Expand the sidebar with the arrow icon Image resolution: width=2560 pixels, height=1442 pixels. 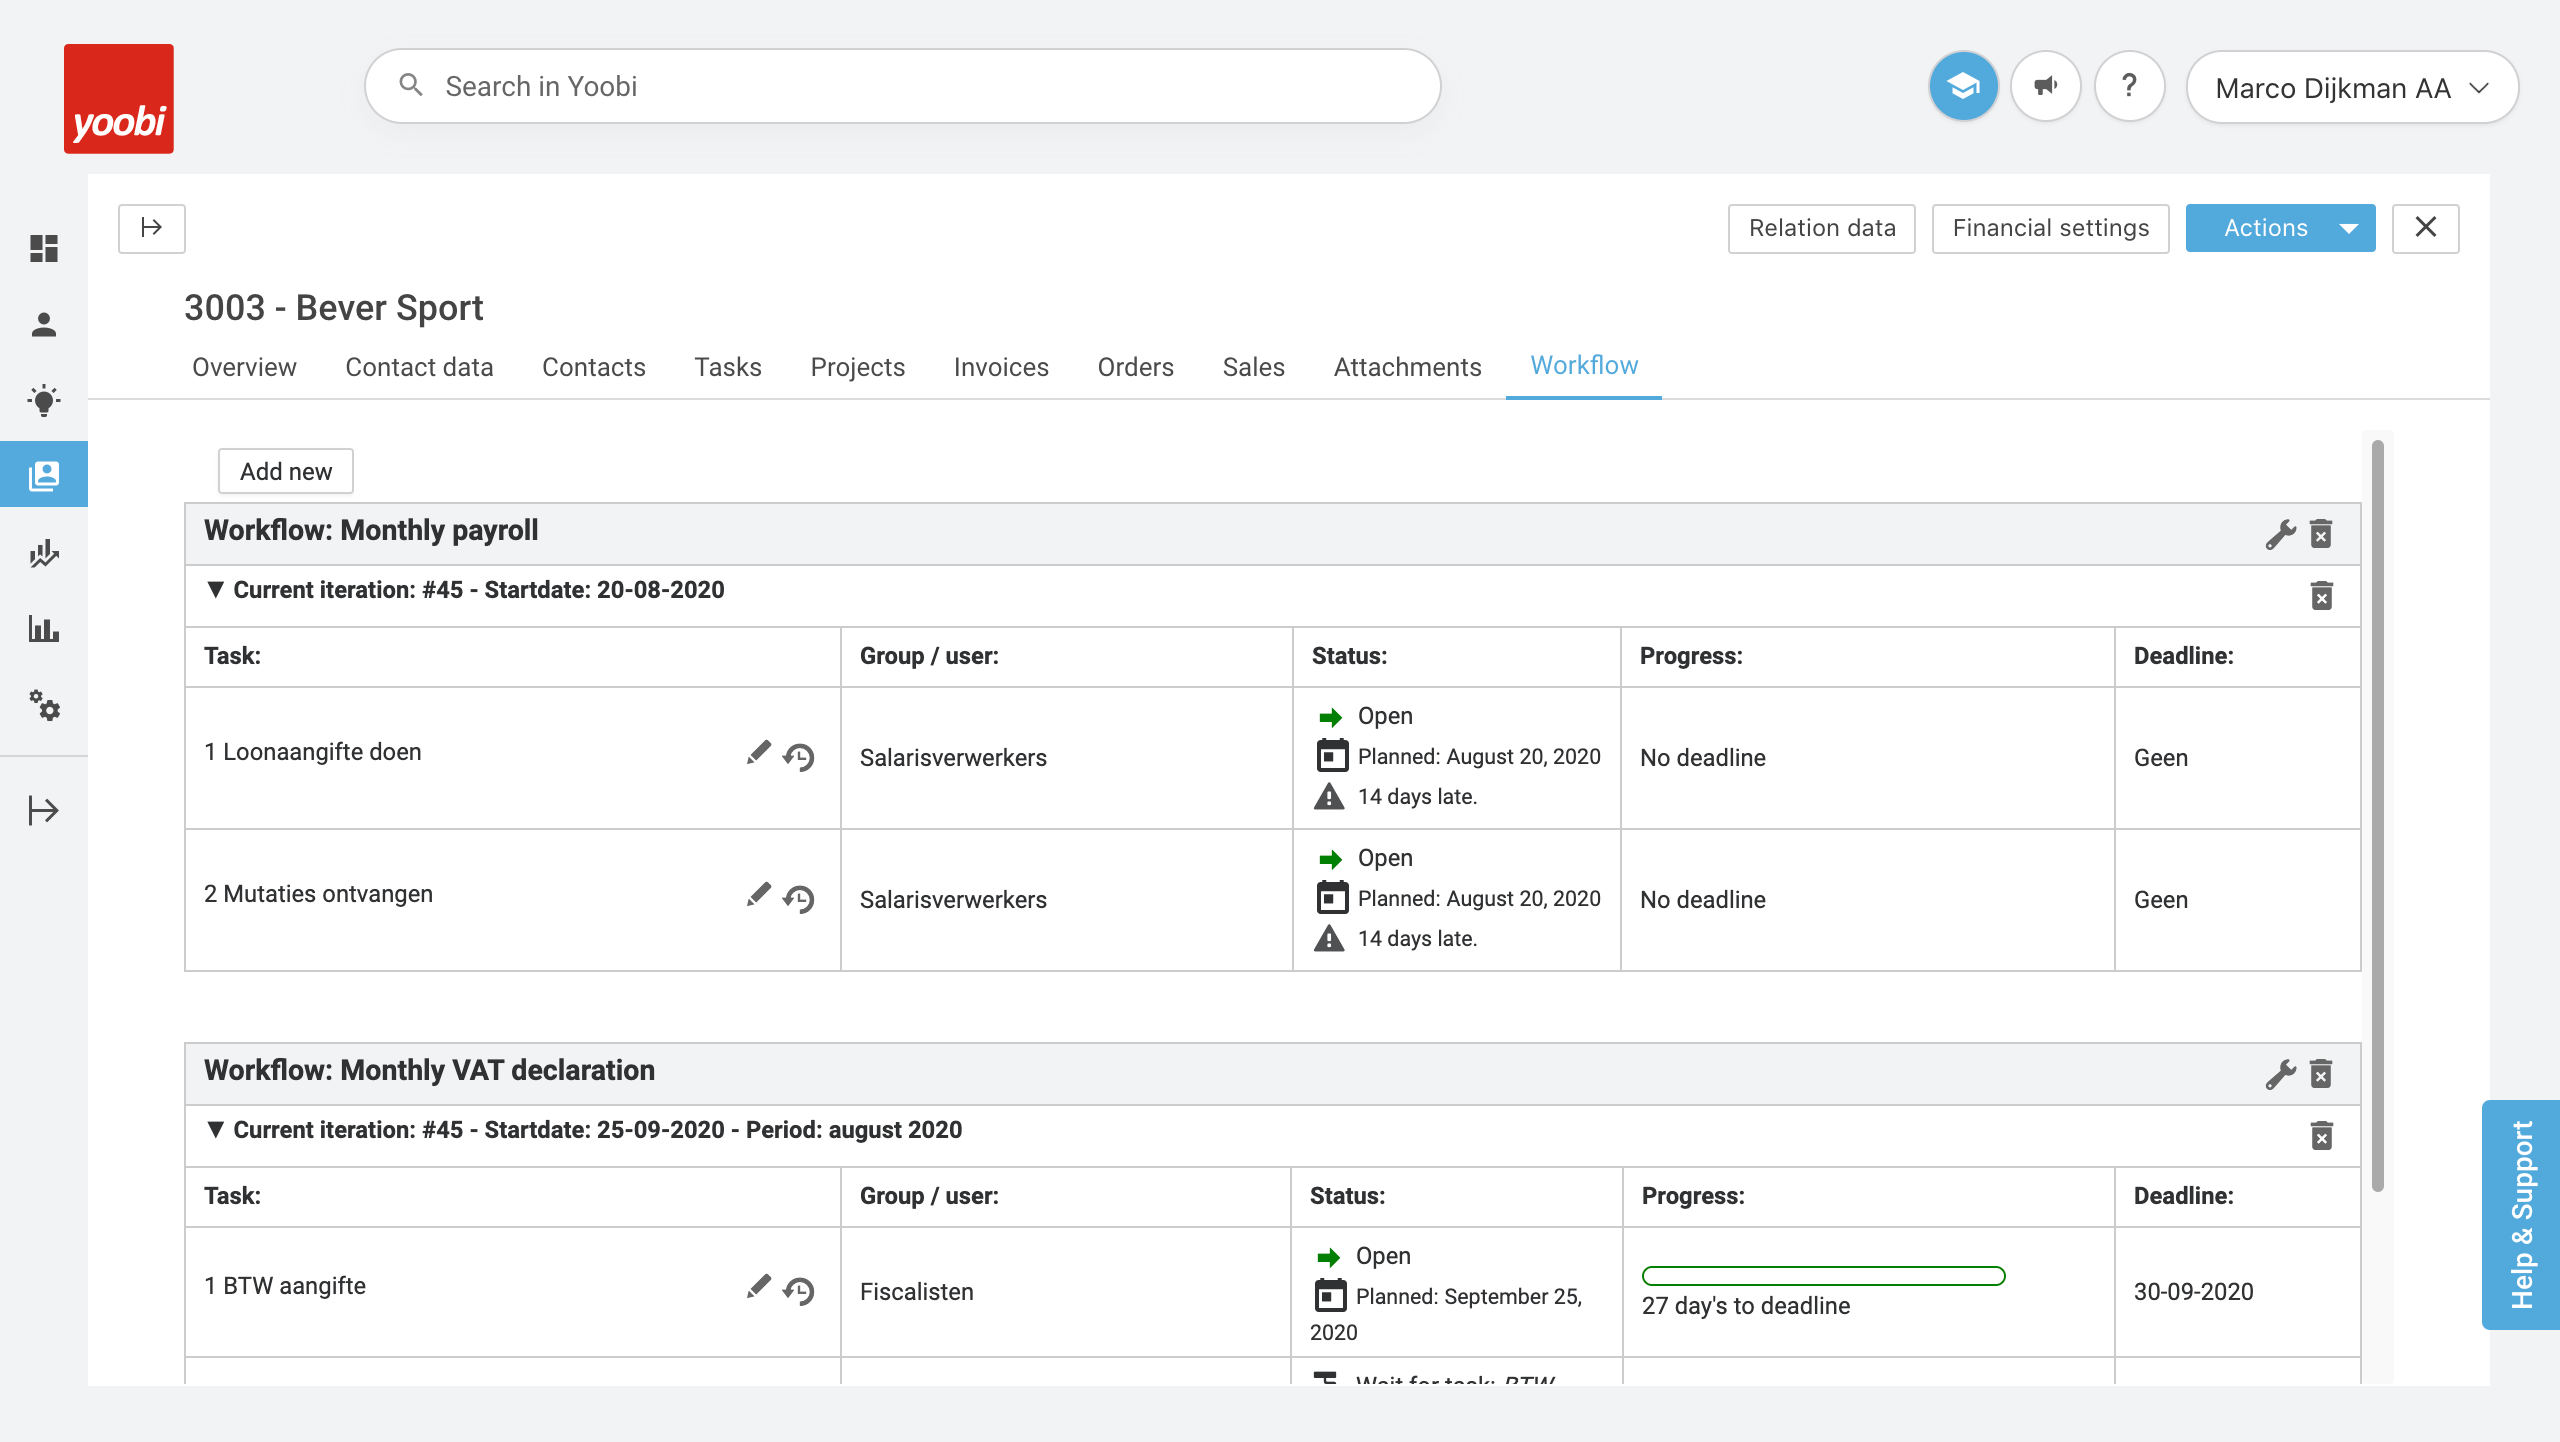click(44, 810)
